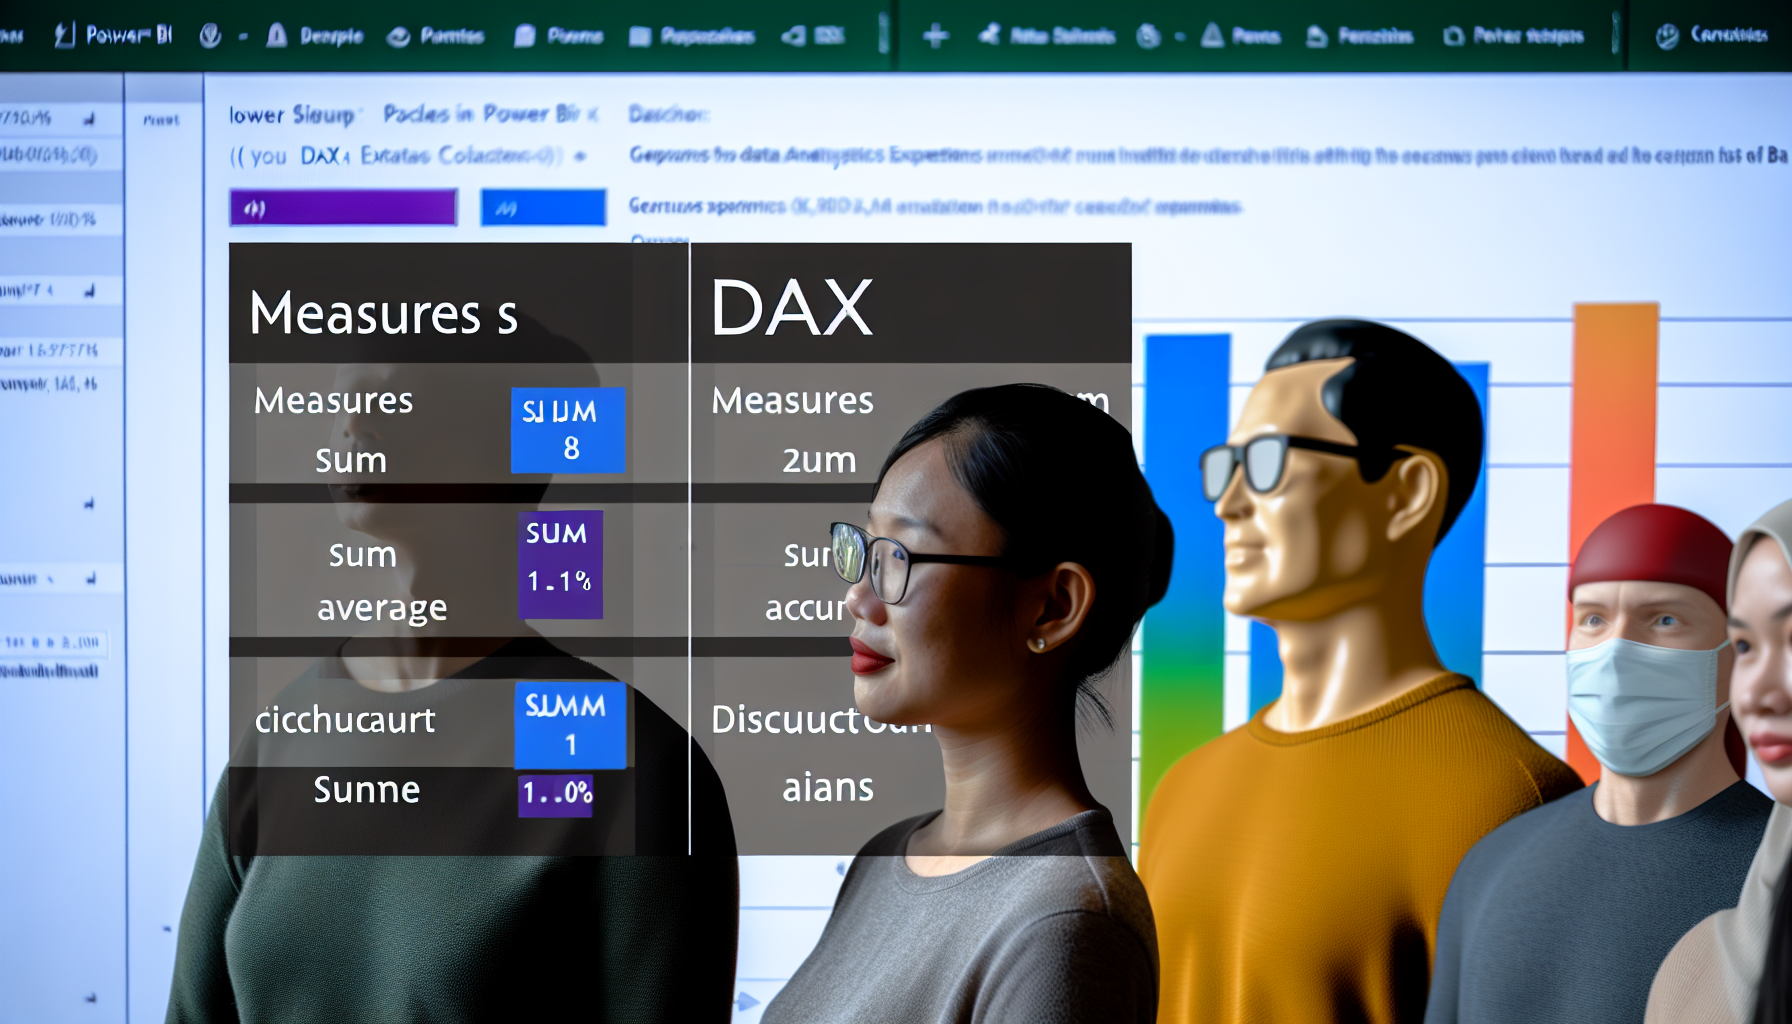Click the eye icon in the toolbar
Viewport: 1792px width, 1024px height.
pyautogui.click(x=398, y=37)
